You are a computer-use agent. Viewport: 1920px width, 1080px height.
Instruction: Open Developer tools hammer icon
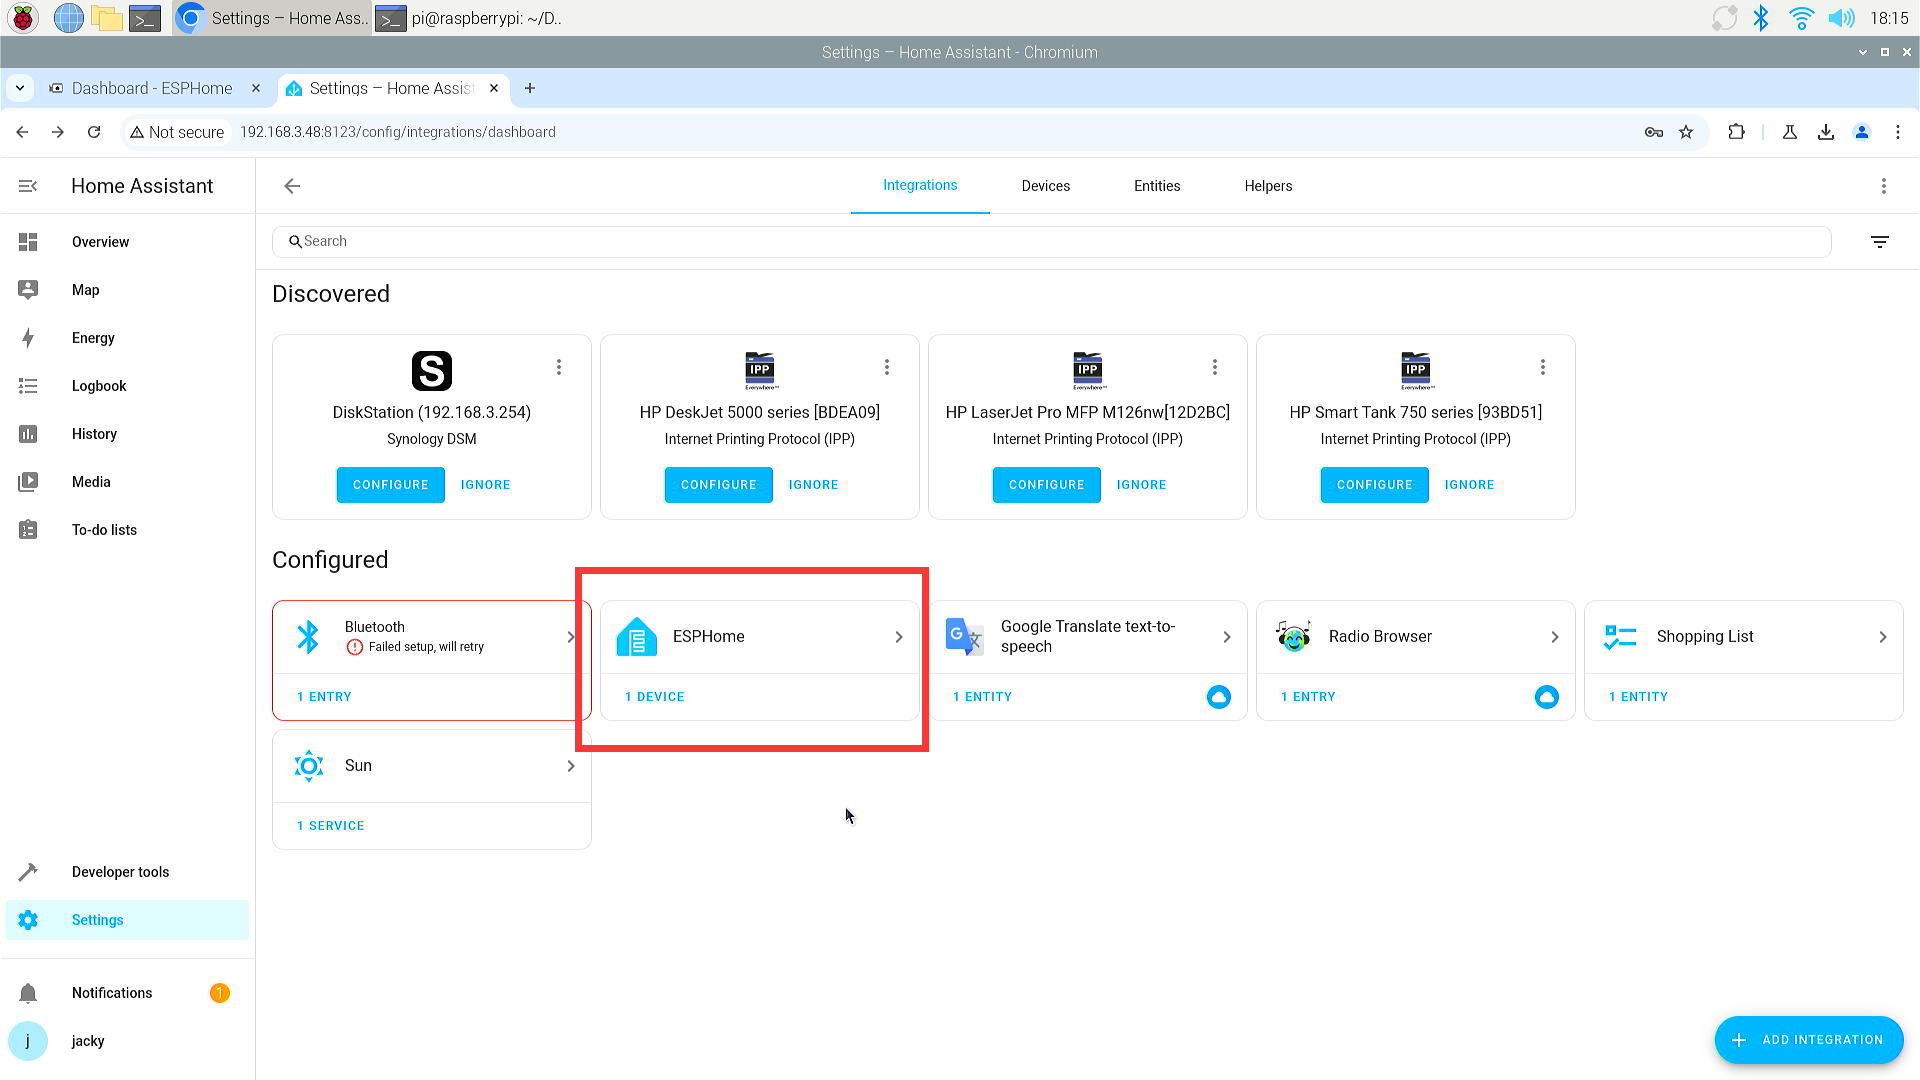tap(28, 872)
